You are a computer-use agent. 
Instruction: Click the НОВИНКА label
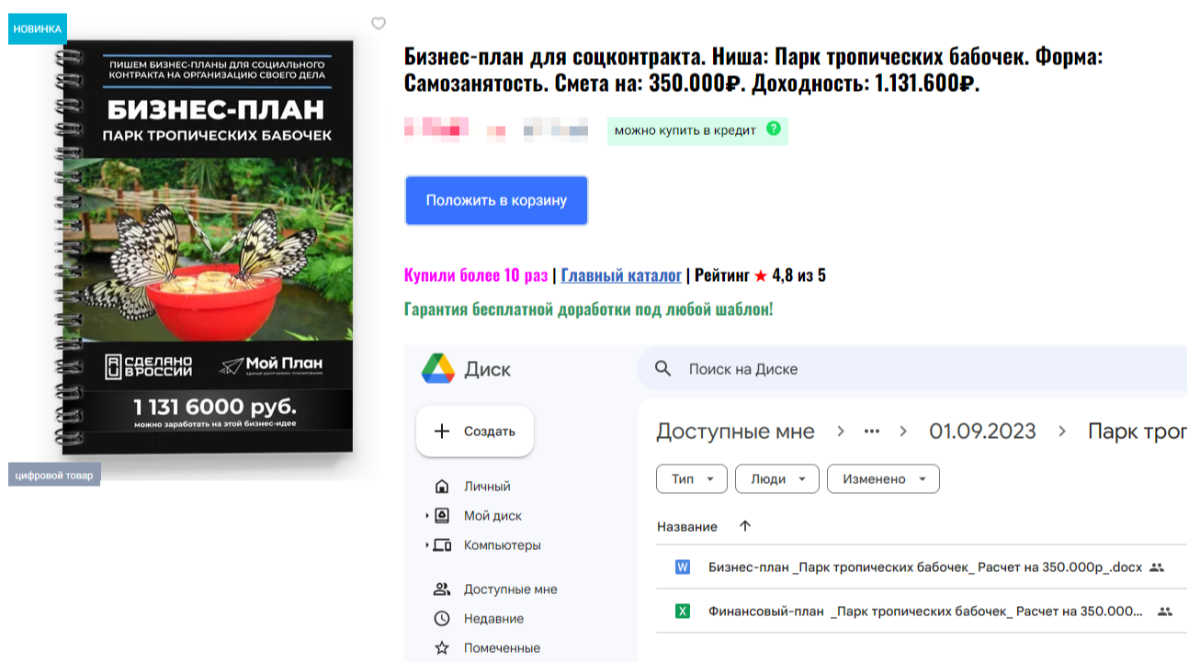(37, 29)
